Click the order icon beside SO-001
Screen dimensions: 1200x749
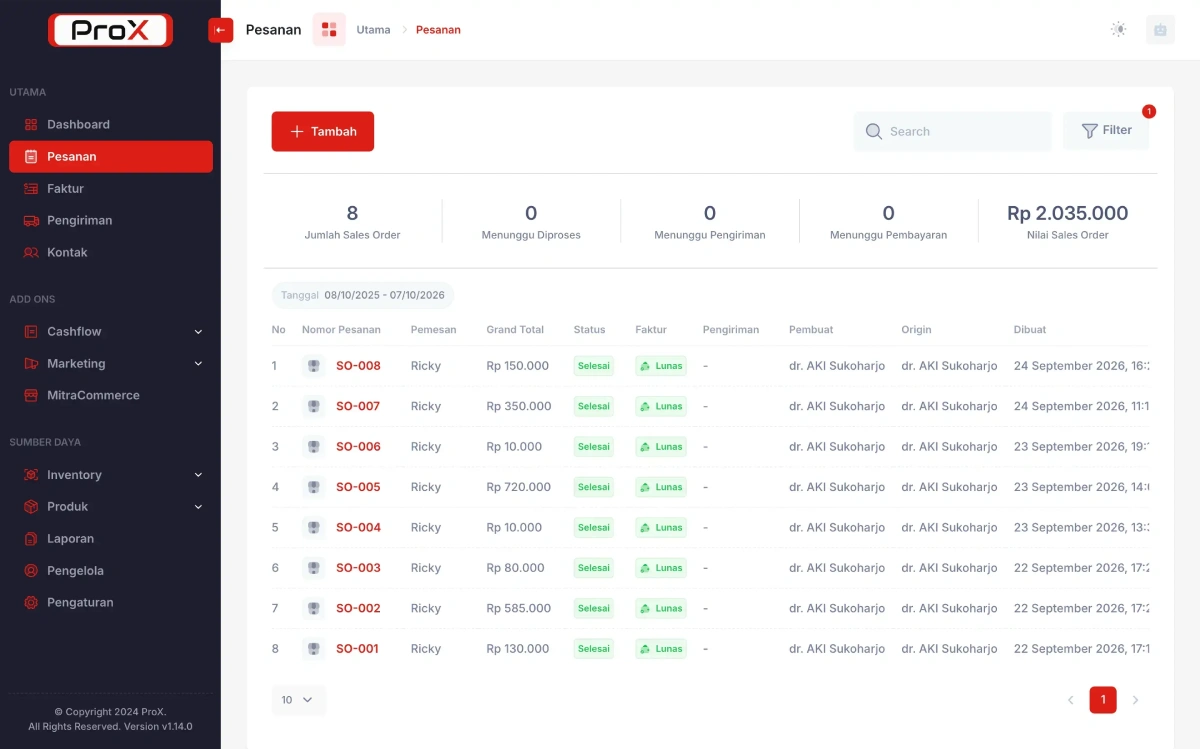[x=314, y=649]
